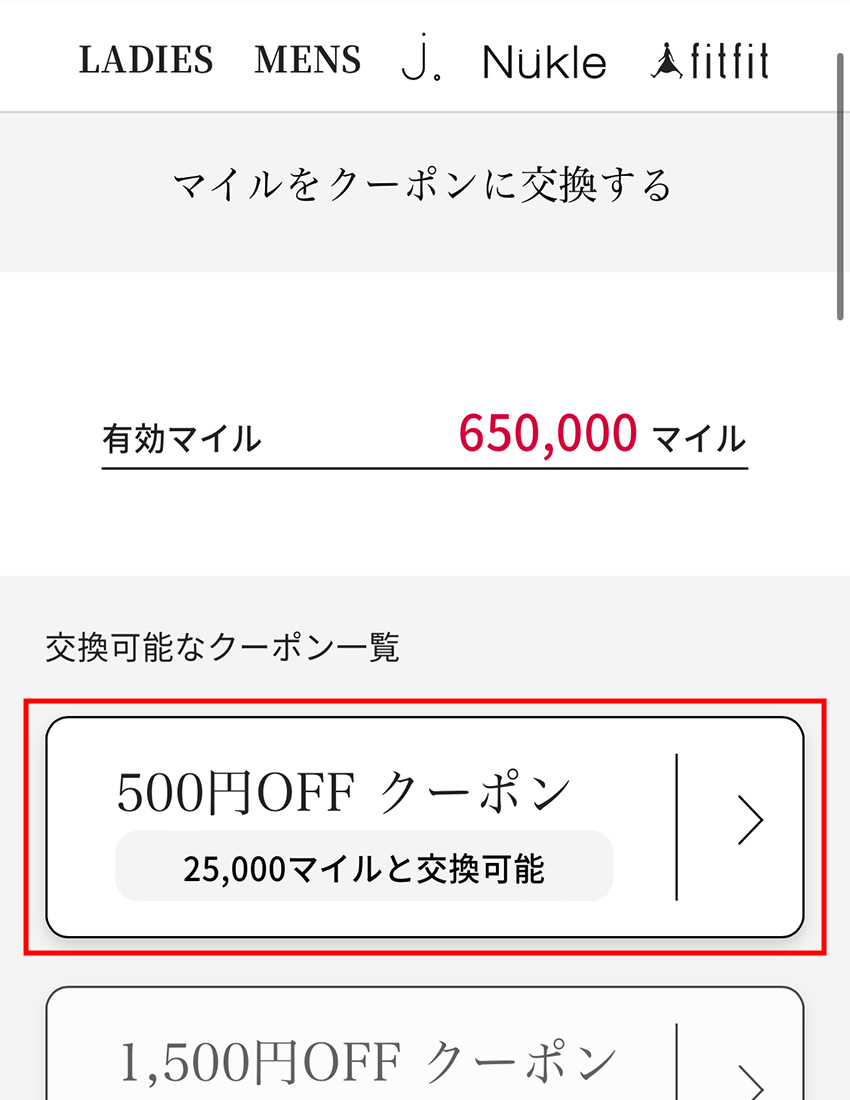Screen dimensions: 850x1100
Task: Open the 1,500円OFF クーポン card
Action: [425, 1044]
